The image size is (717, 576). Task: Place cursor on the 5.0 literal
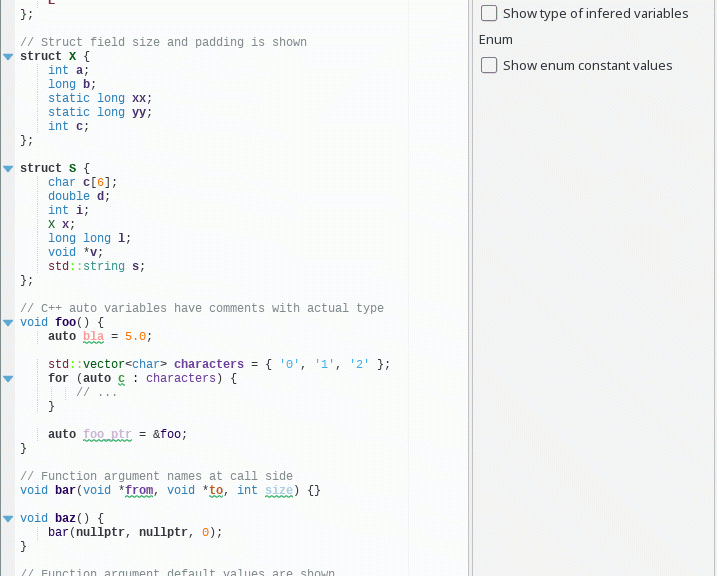coord(138,337)
